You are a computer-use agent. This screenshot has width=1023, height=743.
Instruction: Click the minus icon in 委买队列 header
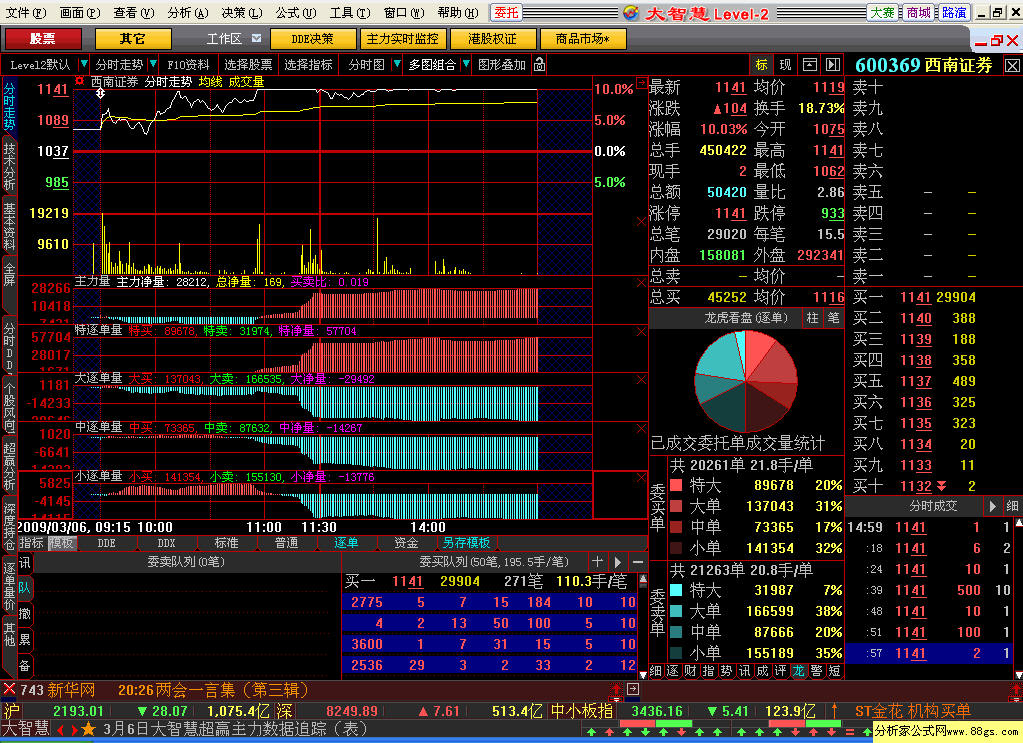(x=638, y=562)
